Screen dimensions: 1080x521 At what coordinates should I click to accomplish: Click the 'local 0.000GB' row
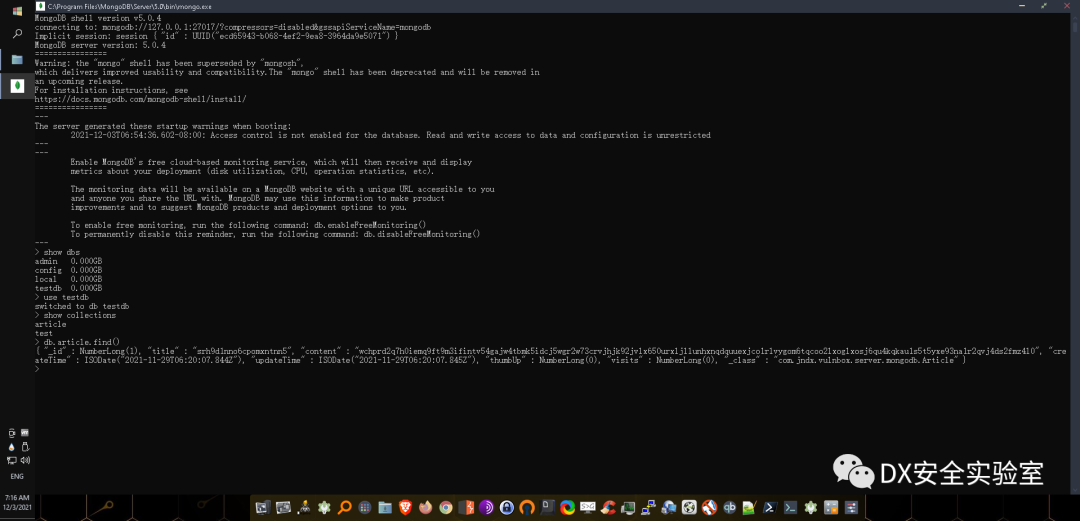point(68,279)
